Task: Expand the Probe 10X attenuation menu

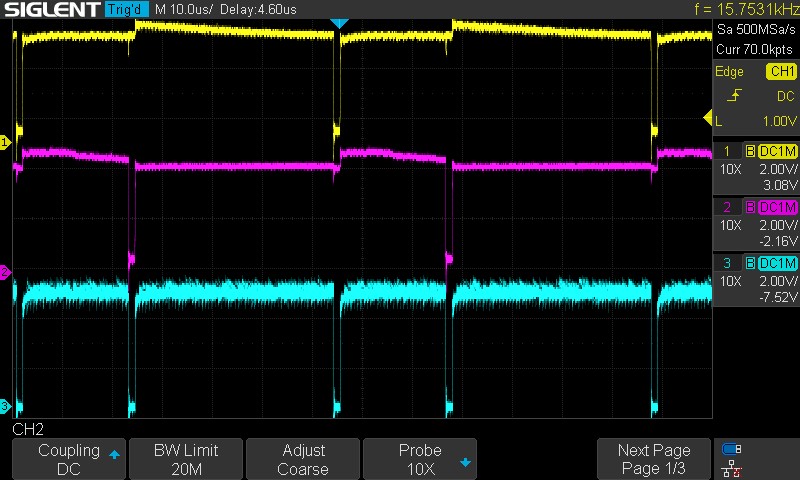Action: (420, 459)
